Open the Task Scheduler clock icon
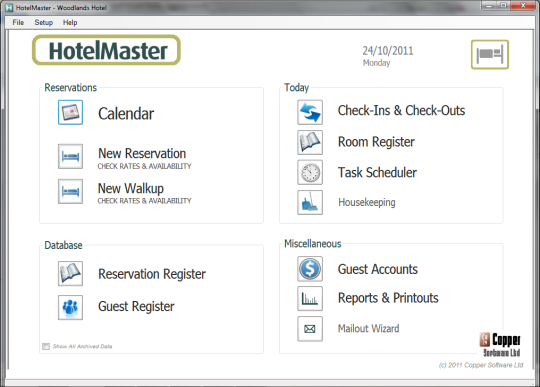This screenshot has width=540, height=387. [310, 172]
